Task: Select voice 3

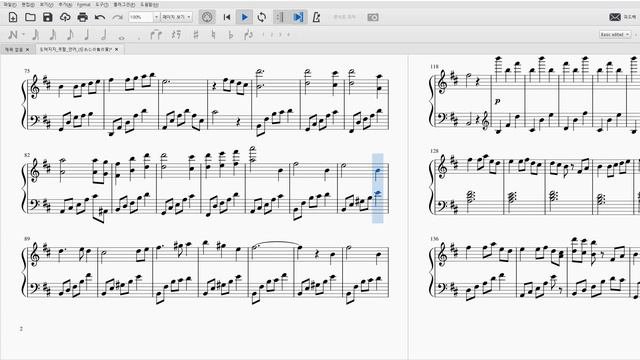Action: pyautogui.click(x=280, y=35)
